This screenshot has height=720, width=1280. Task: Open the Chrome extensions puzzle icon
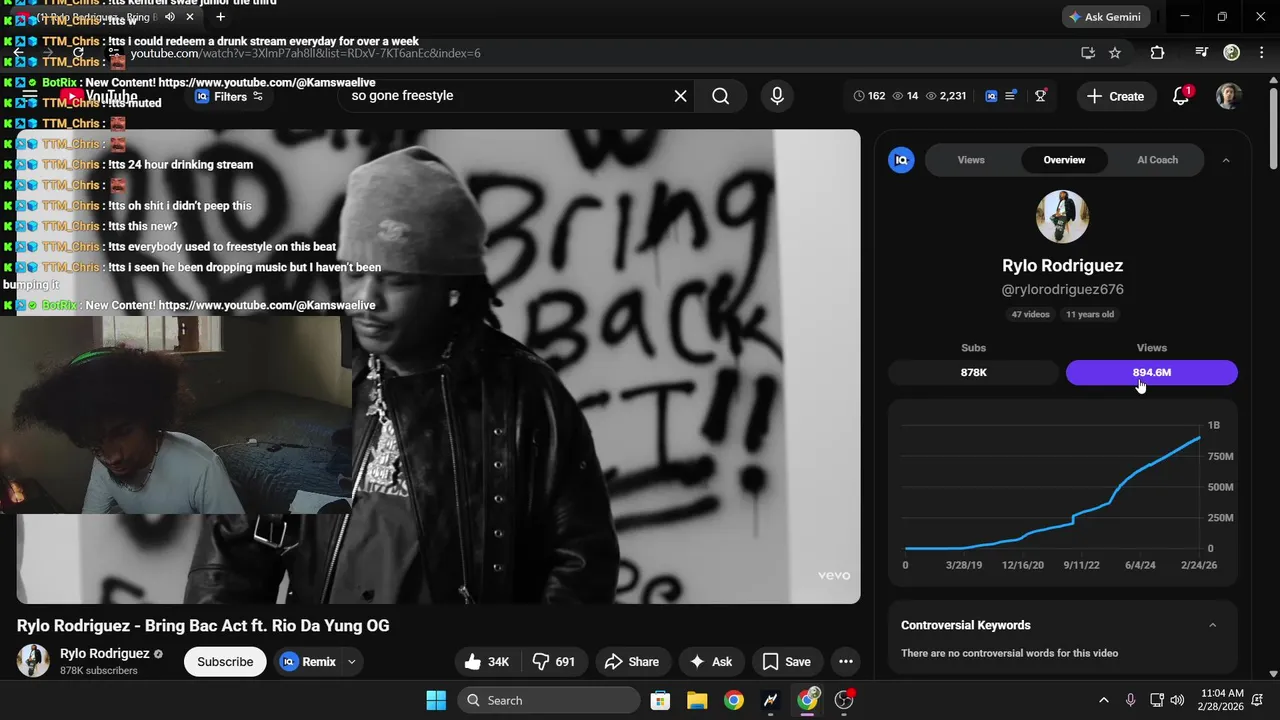[x=1158, y=53]
